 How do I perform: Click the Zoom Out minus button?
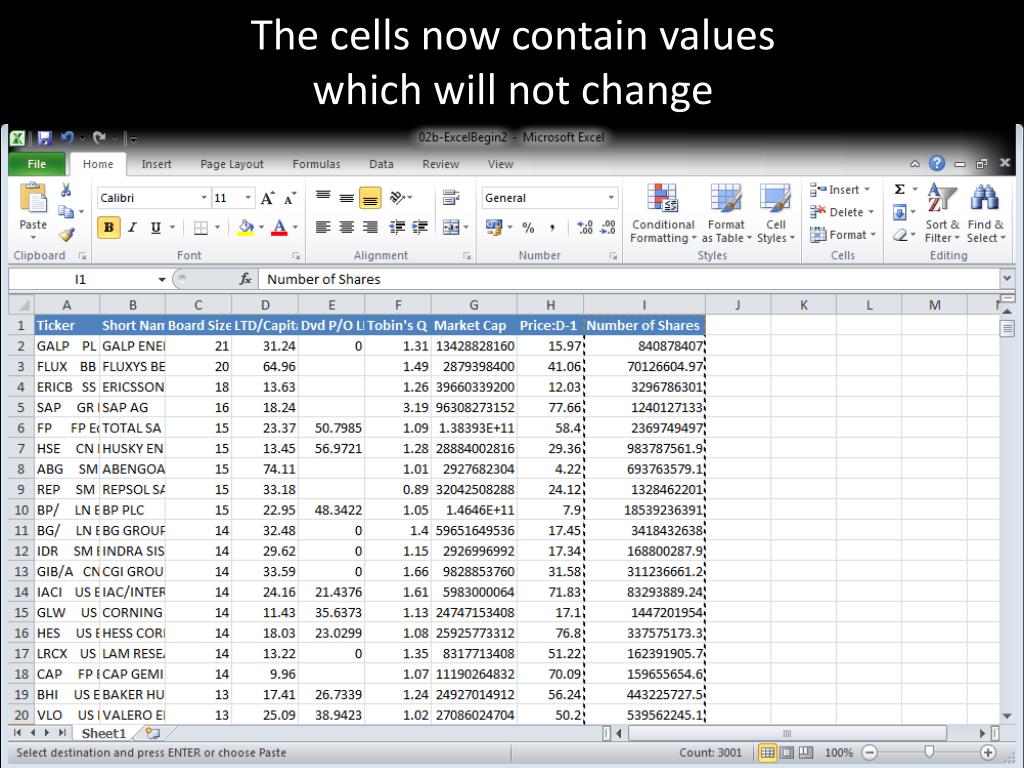tap(869, 752)
